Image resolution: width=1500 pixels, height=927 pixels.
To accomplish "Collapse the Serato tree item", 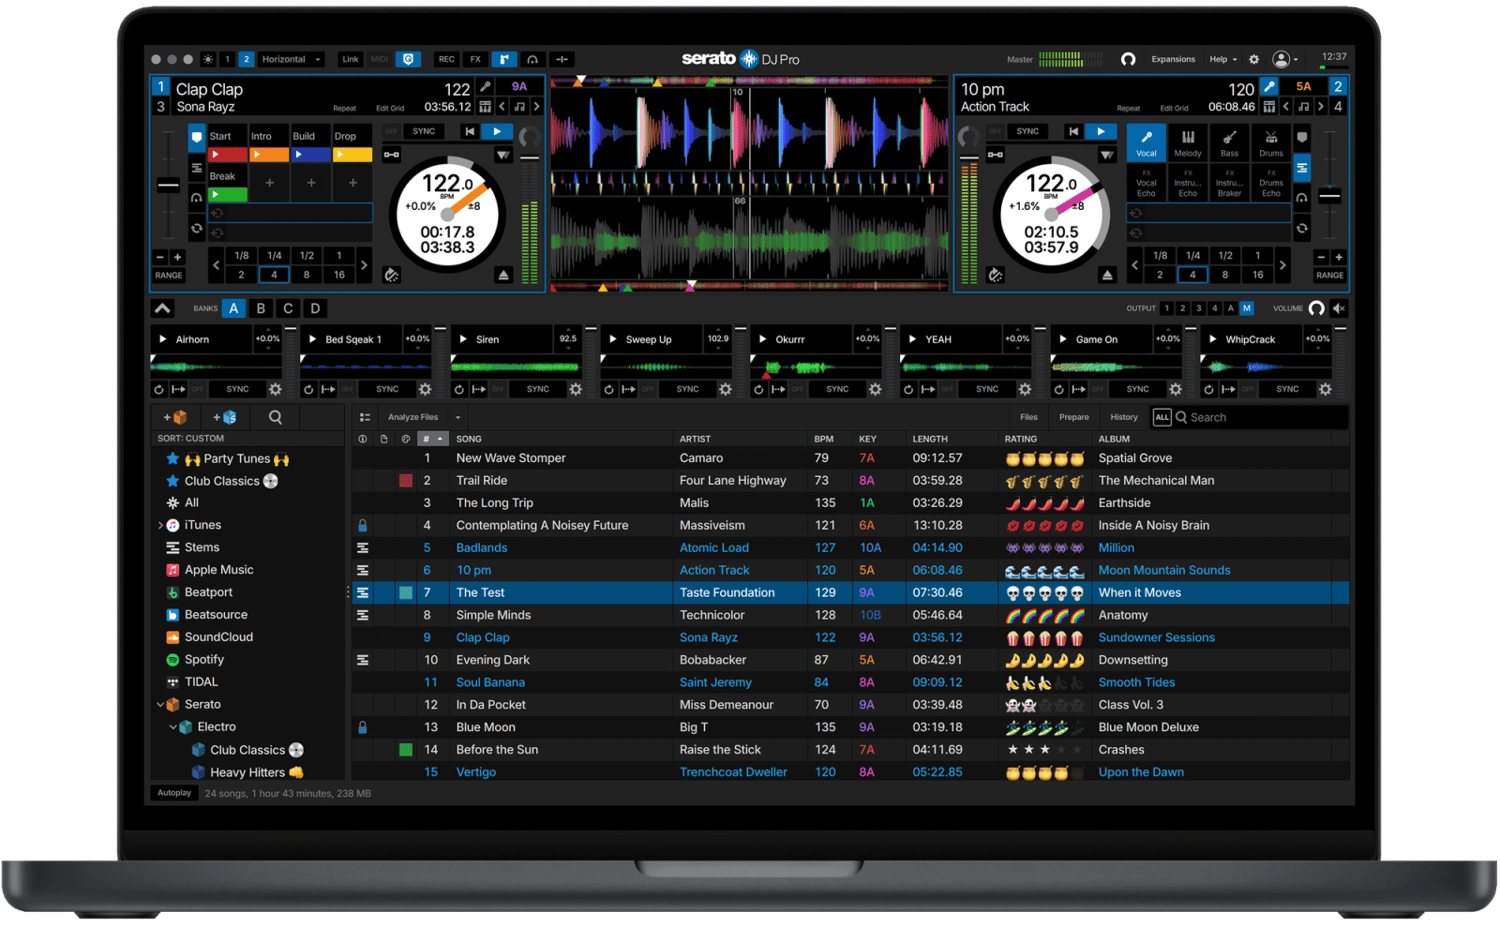I will [160, 704].
